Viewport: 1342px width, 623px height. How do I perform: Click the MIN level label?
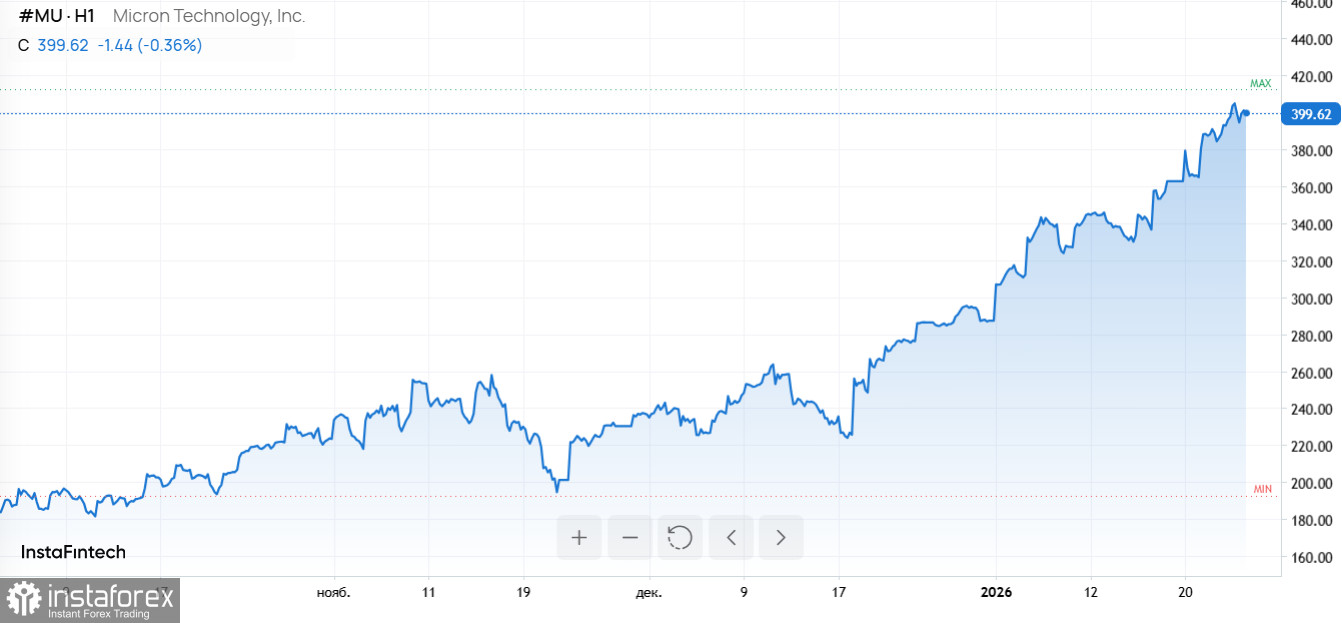[1262, 489]
